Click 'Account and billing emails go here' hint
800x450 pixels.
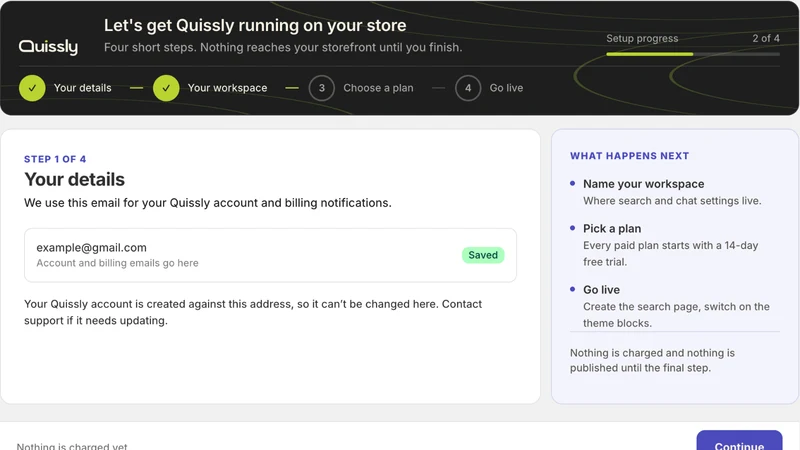[117, 263]
